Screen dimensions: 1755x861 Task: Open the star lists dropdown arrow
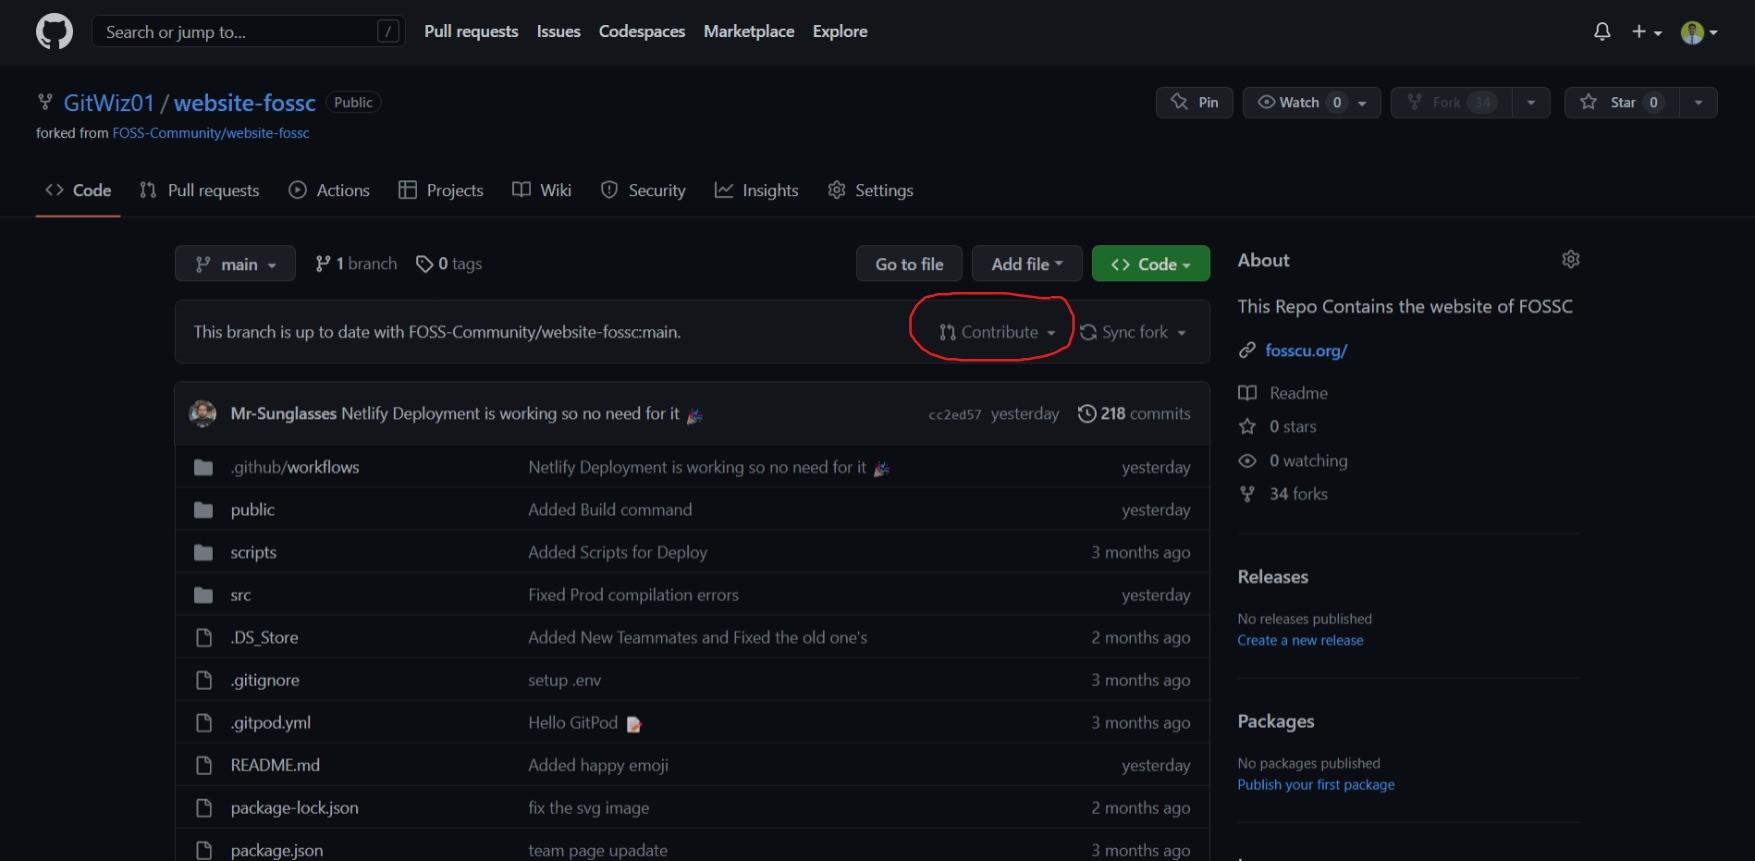(1698, 102)
